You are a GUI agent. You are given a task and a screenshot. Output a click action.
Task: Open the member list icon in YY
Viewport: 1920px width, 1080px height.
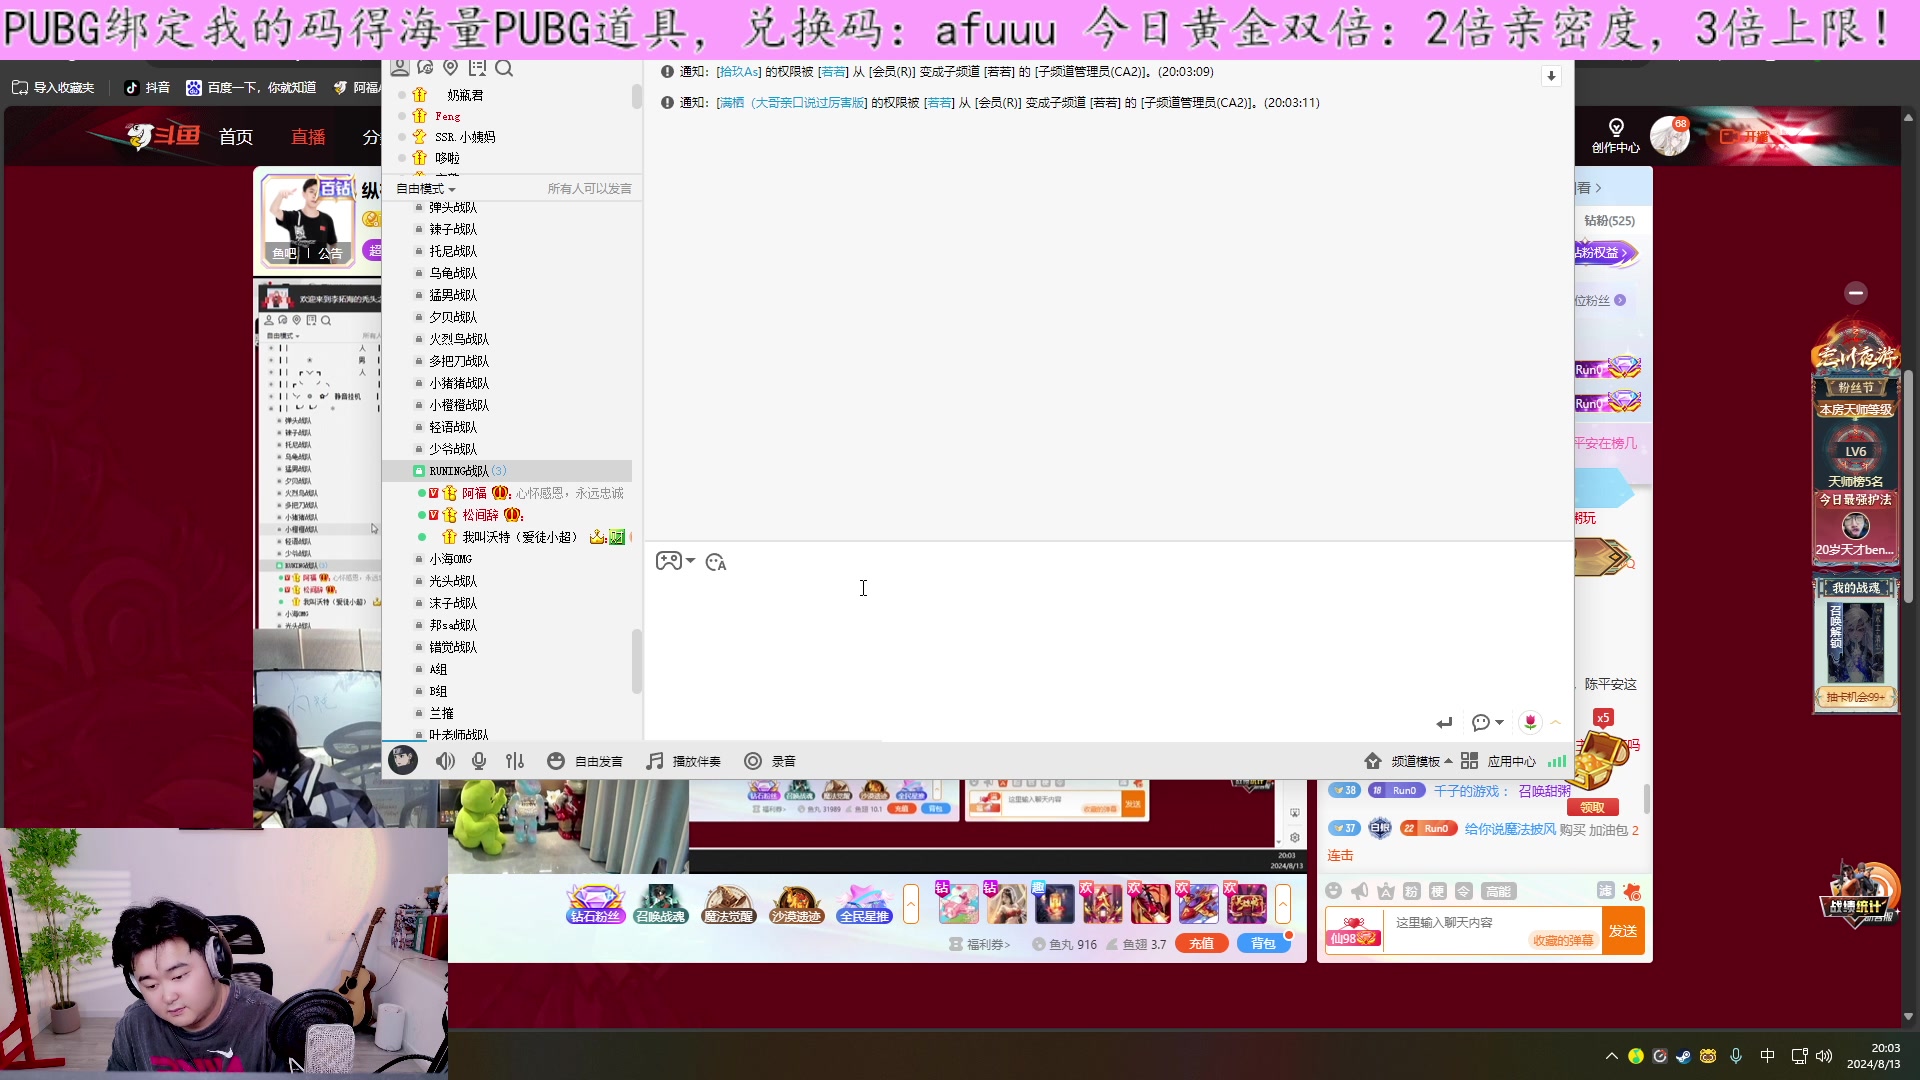(399, 68)
